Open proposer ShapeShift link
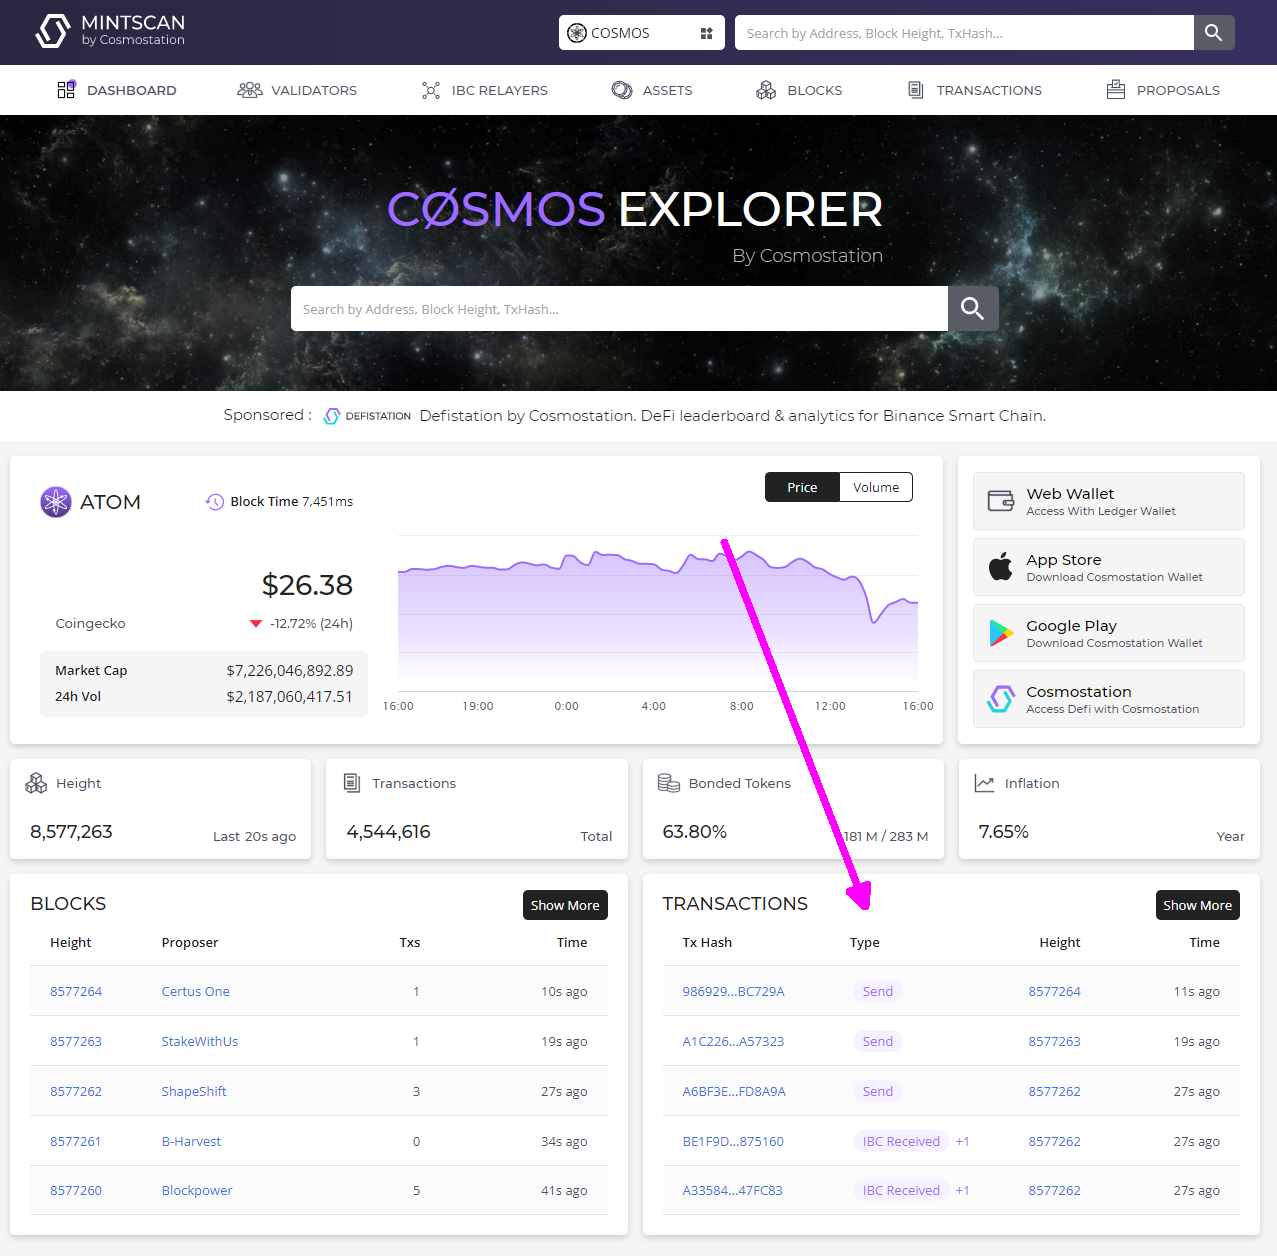Image resolution: width=1277 pixels, height=1256 pixels. click(194, 1091)
